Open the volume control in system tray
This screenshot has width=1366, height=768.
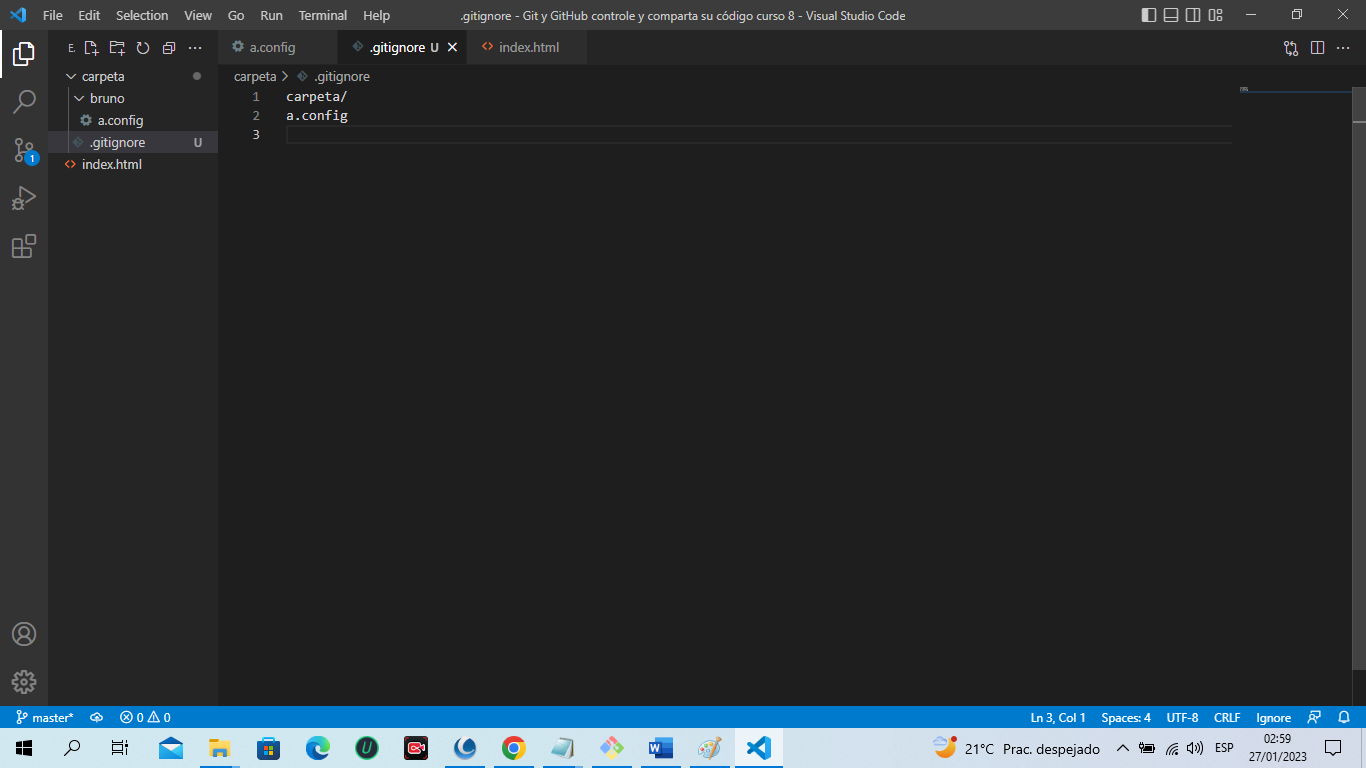1195,748
